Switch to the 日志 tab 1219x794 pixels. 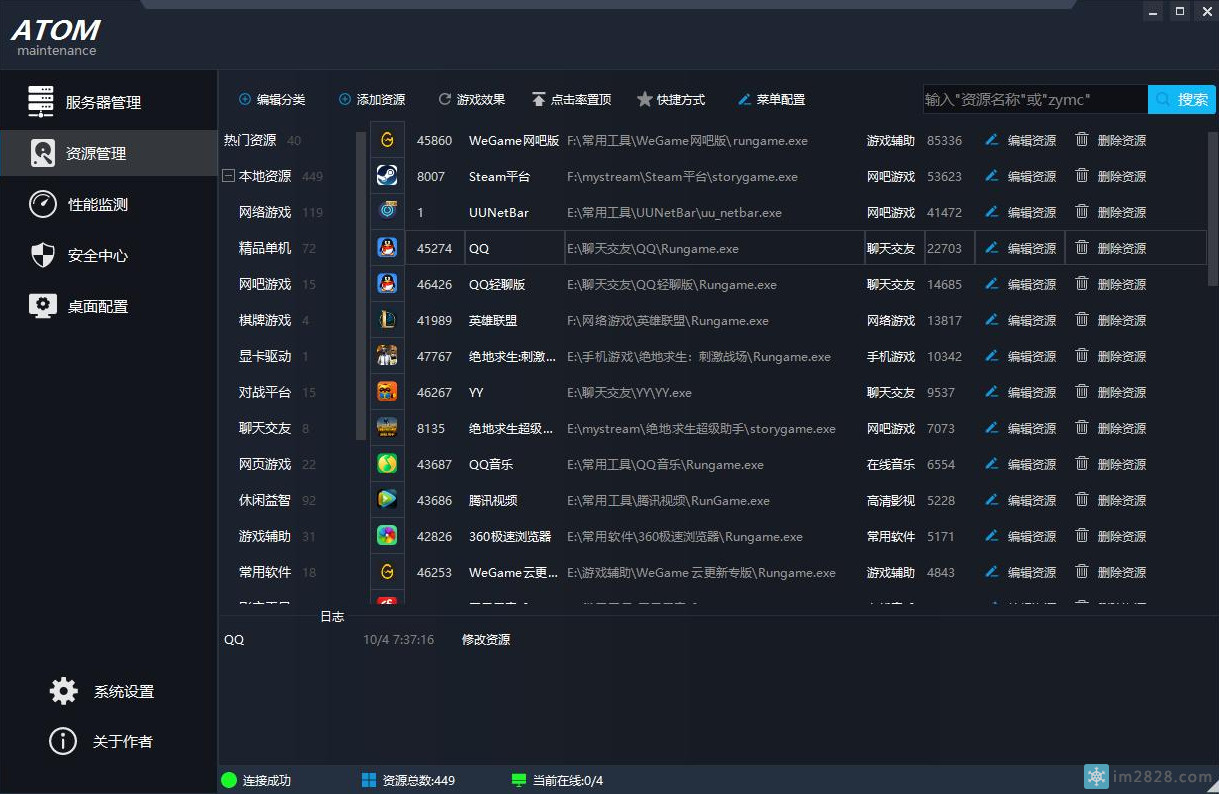click(x=332, y=617)
